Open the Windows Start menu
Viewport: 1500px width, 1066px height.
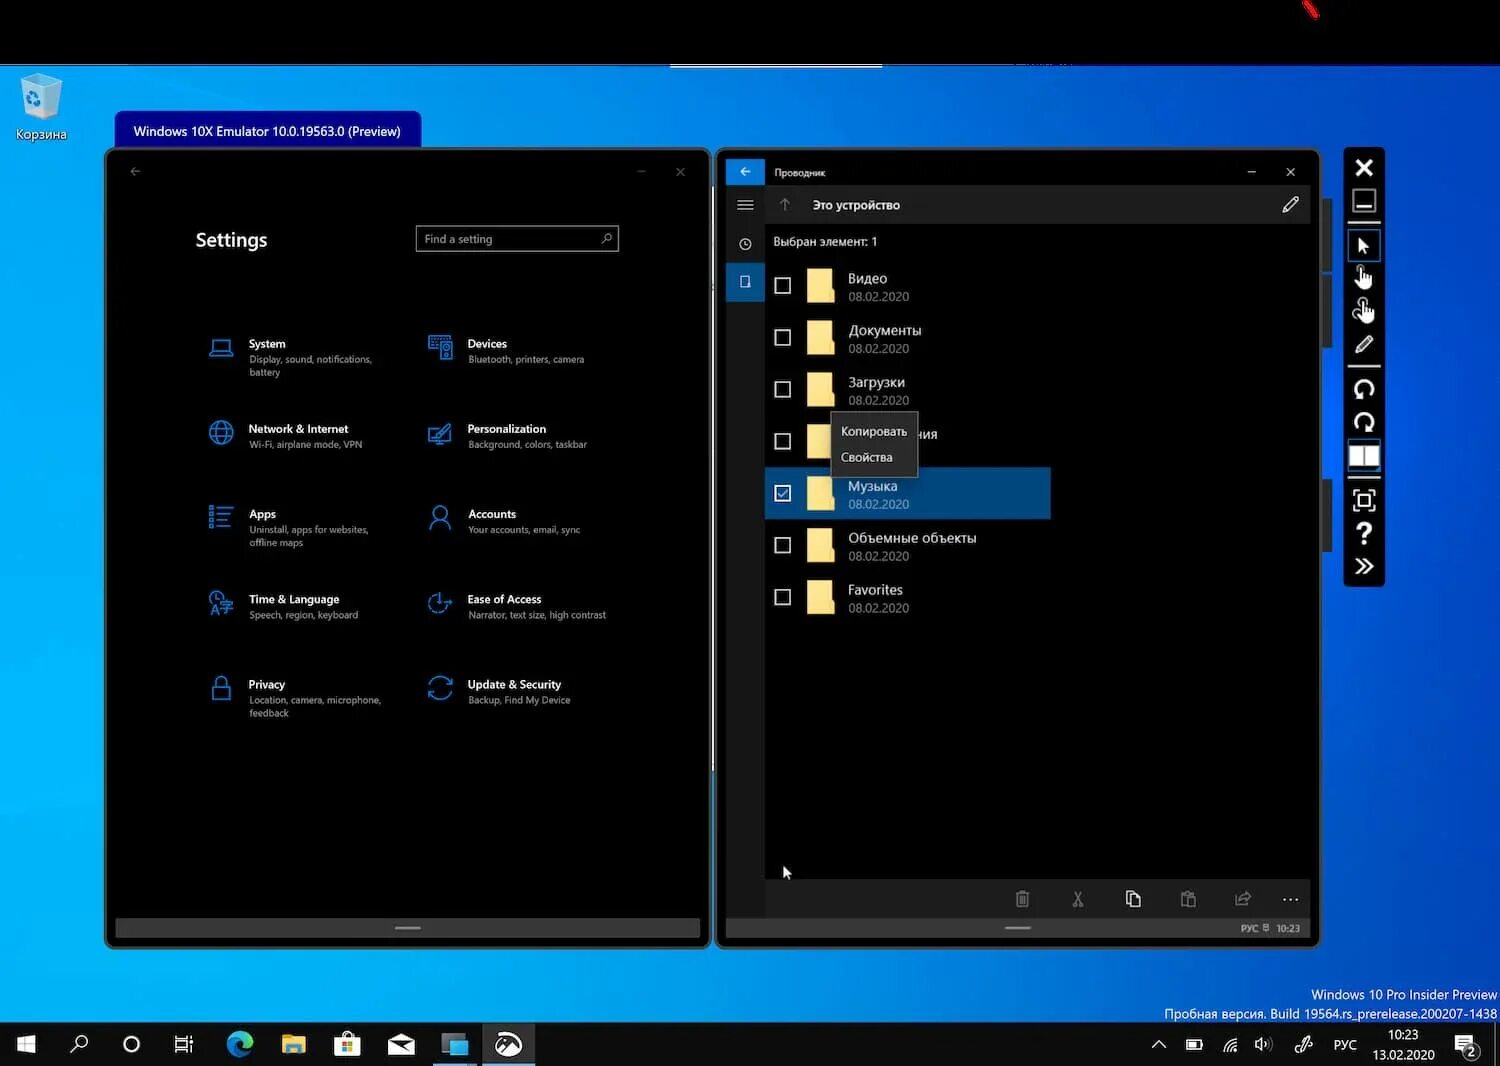[x=27, y=1044]
